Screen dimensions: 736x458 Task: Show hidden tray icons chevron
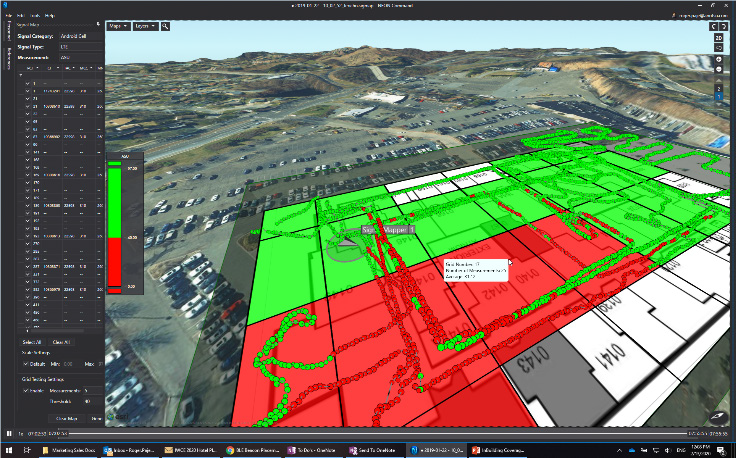pos(620,450)
